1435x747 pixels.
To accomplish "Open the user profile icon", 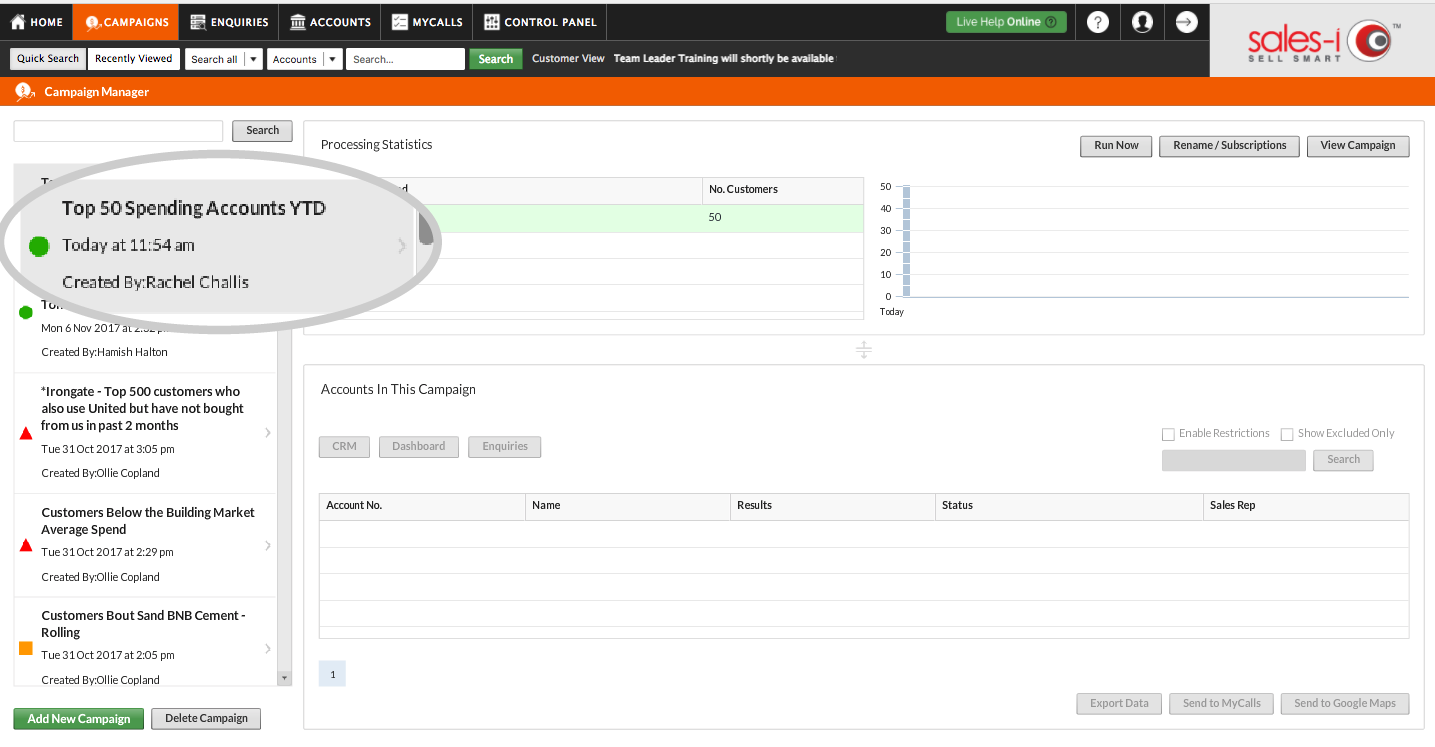I will [x=1142, y=22].
